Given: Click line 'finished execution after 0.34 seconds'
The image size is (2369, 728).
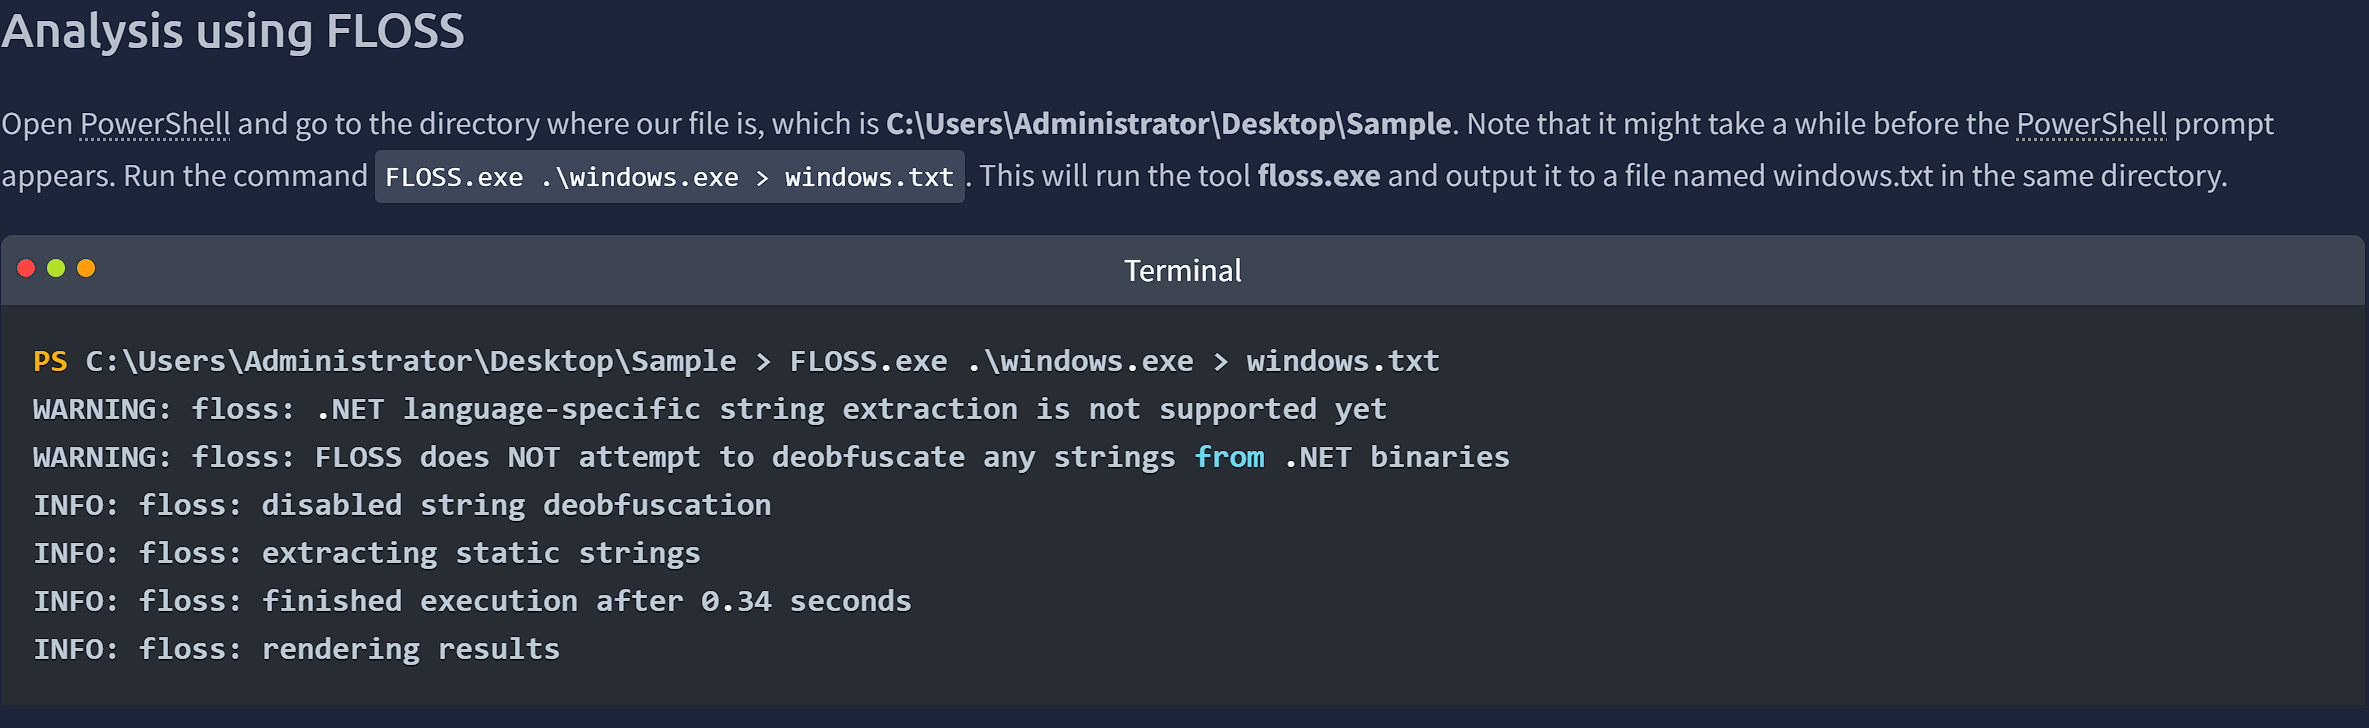Looking at the screenshot, I should pos(472,601).
